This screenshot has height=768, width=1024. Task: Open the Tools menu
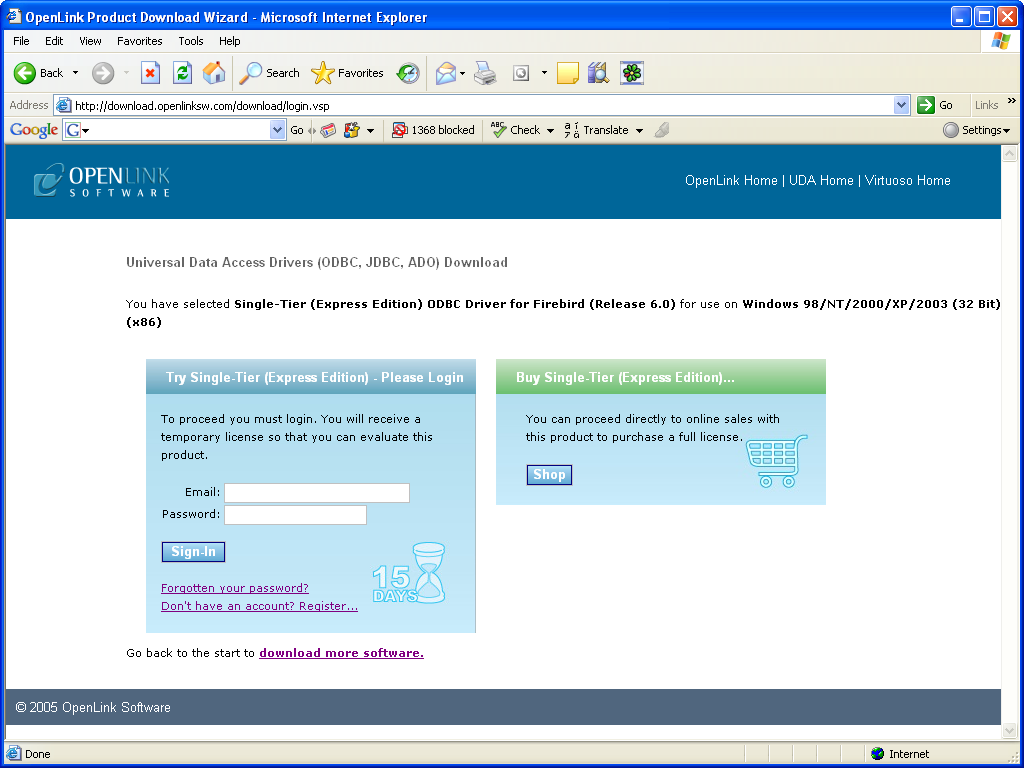click(191, 40)
